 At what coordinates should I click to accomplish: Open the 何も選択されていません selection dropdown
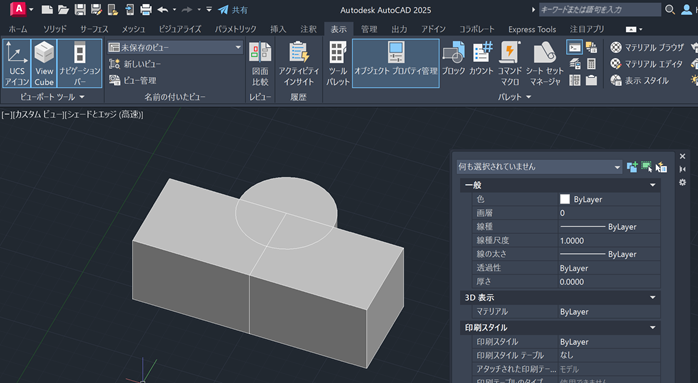pos(539,167)
